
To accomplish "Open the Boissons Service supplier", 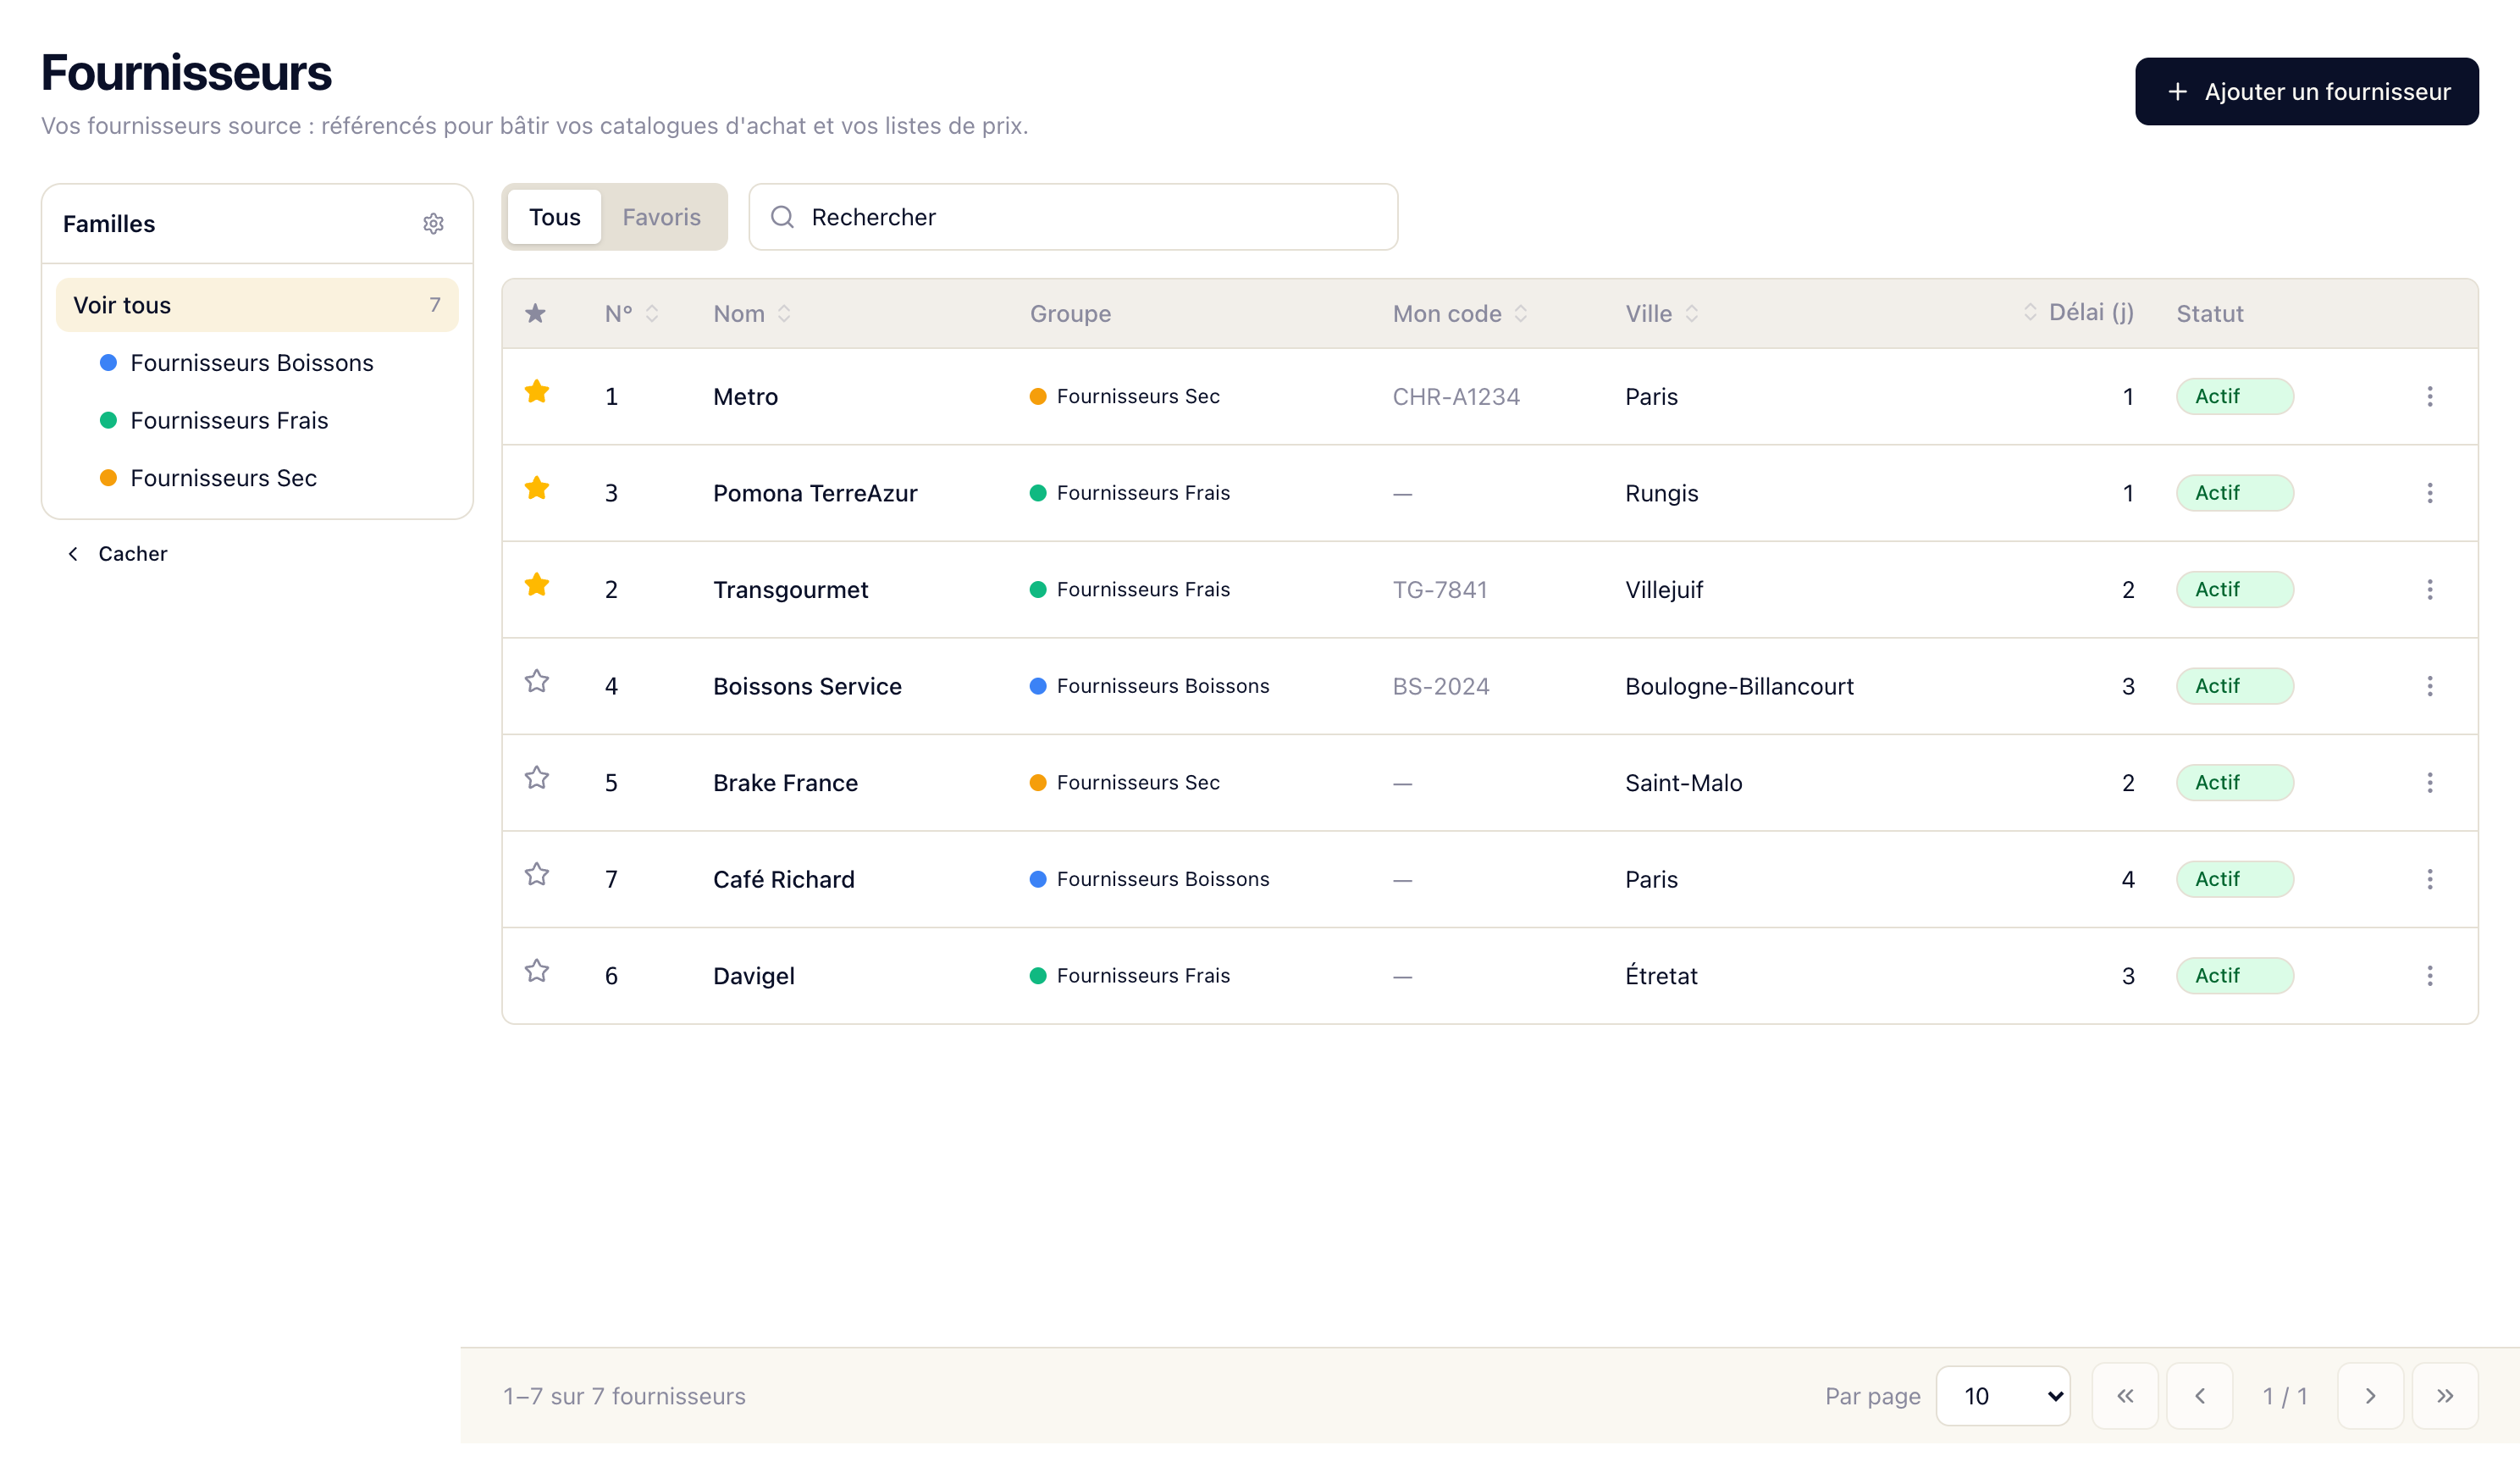I will (x=807, y=686).
